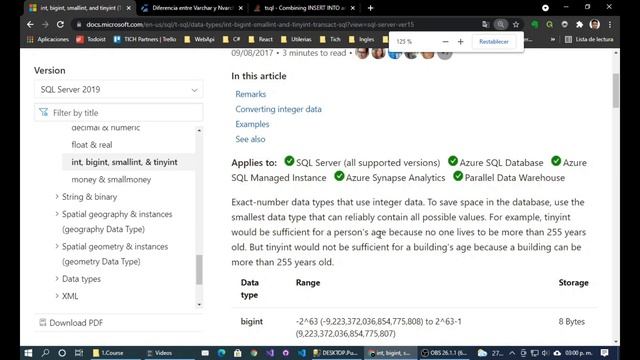Close the 'tsql - Combining INSERT INTO' tab
Viewport: 640px width, 360px height.
point(353,8)
